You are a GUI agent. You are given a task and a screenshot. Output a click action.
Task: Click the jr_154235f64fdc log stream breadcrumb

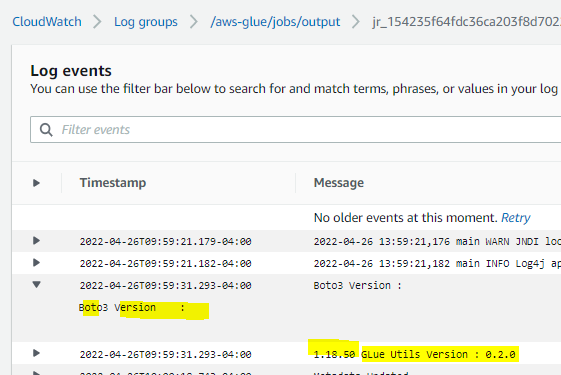(467, 22)
